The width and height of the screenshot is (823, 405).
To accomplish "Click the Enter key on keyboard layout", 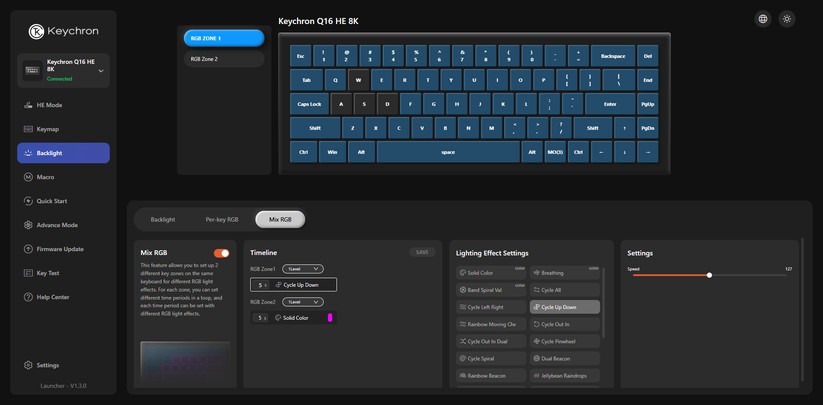I will pos(610,104).
